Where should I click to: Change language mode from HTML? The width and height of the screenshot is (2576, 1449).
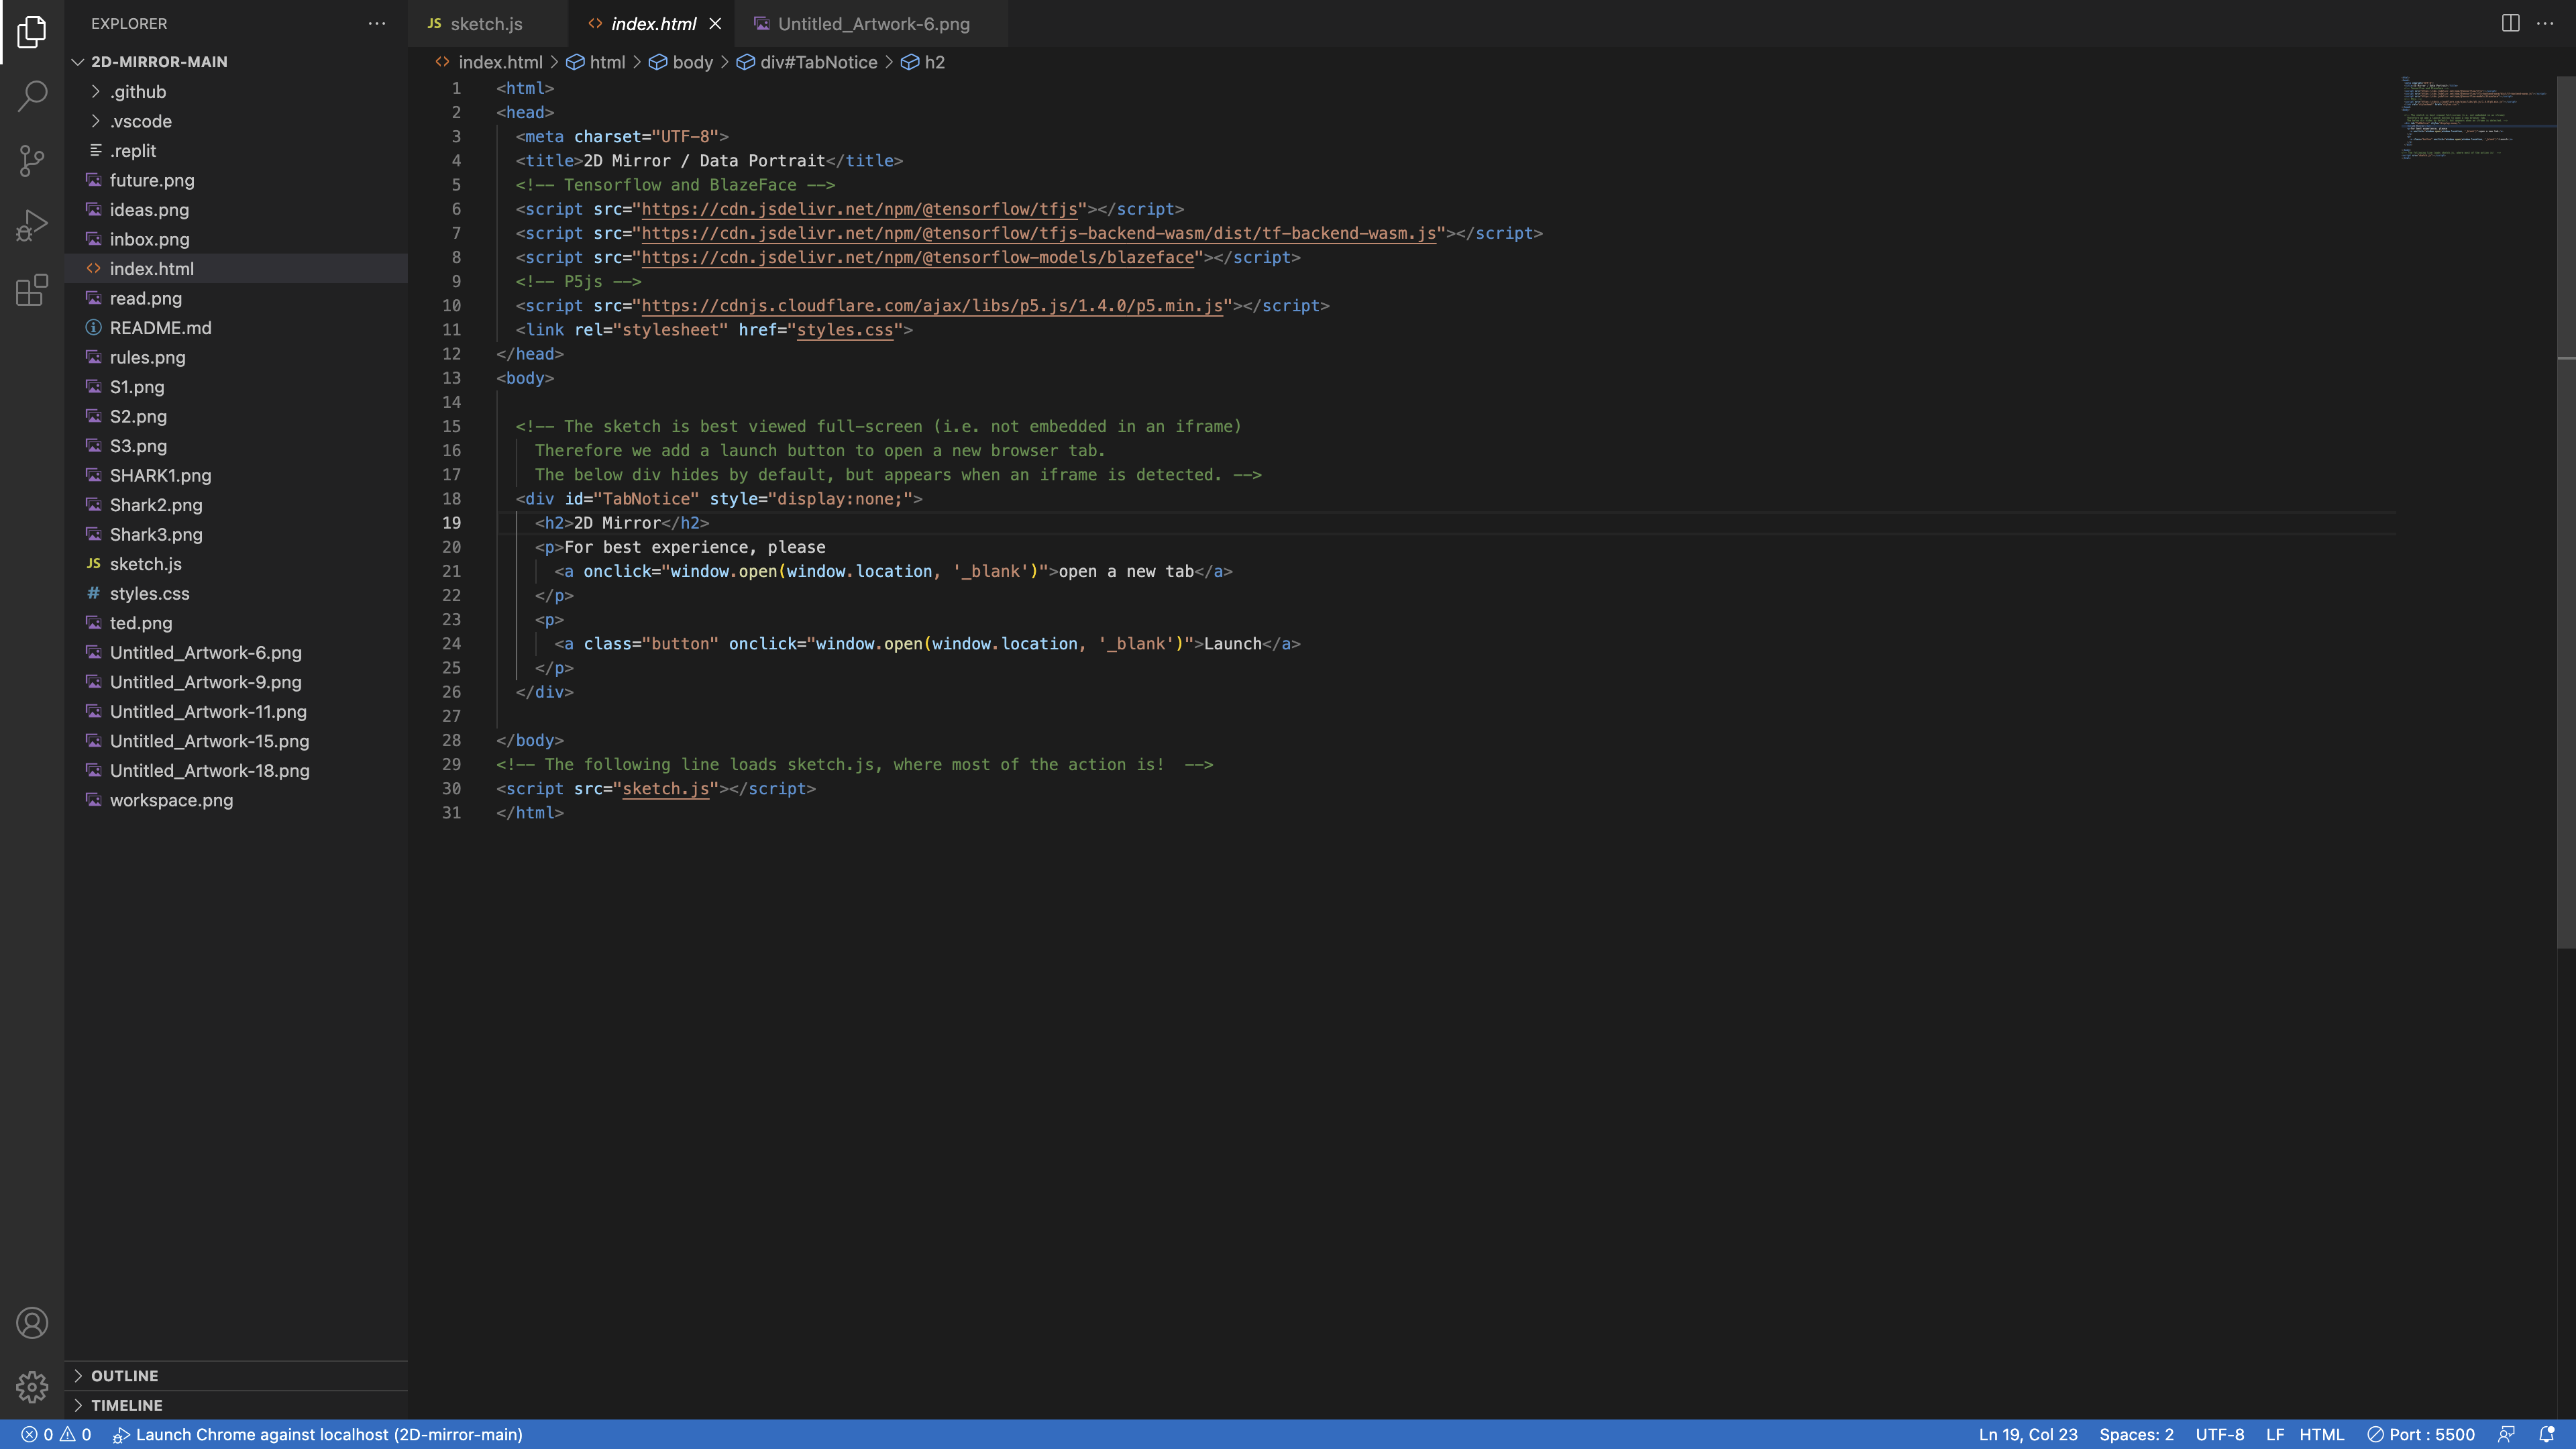tap(2321, 1434)
